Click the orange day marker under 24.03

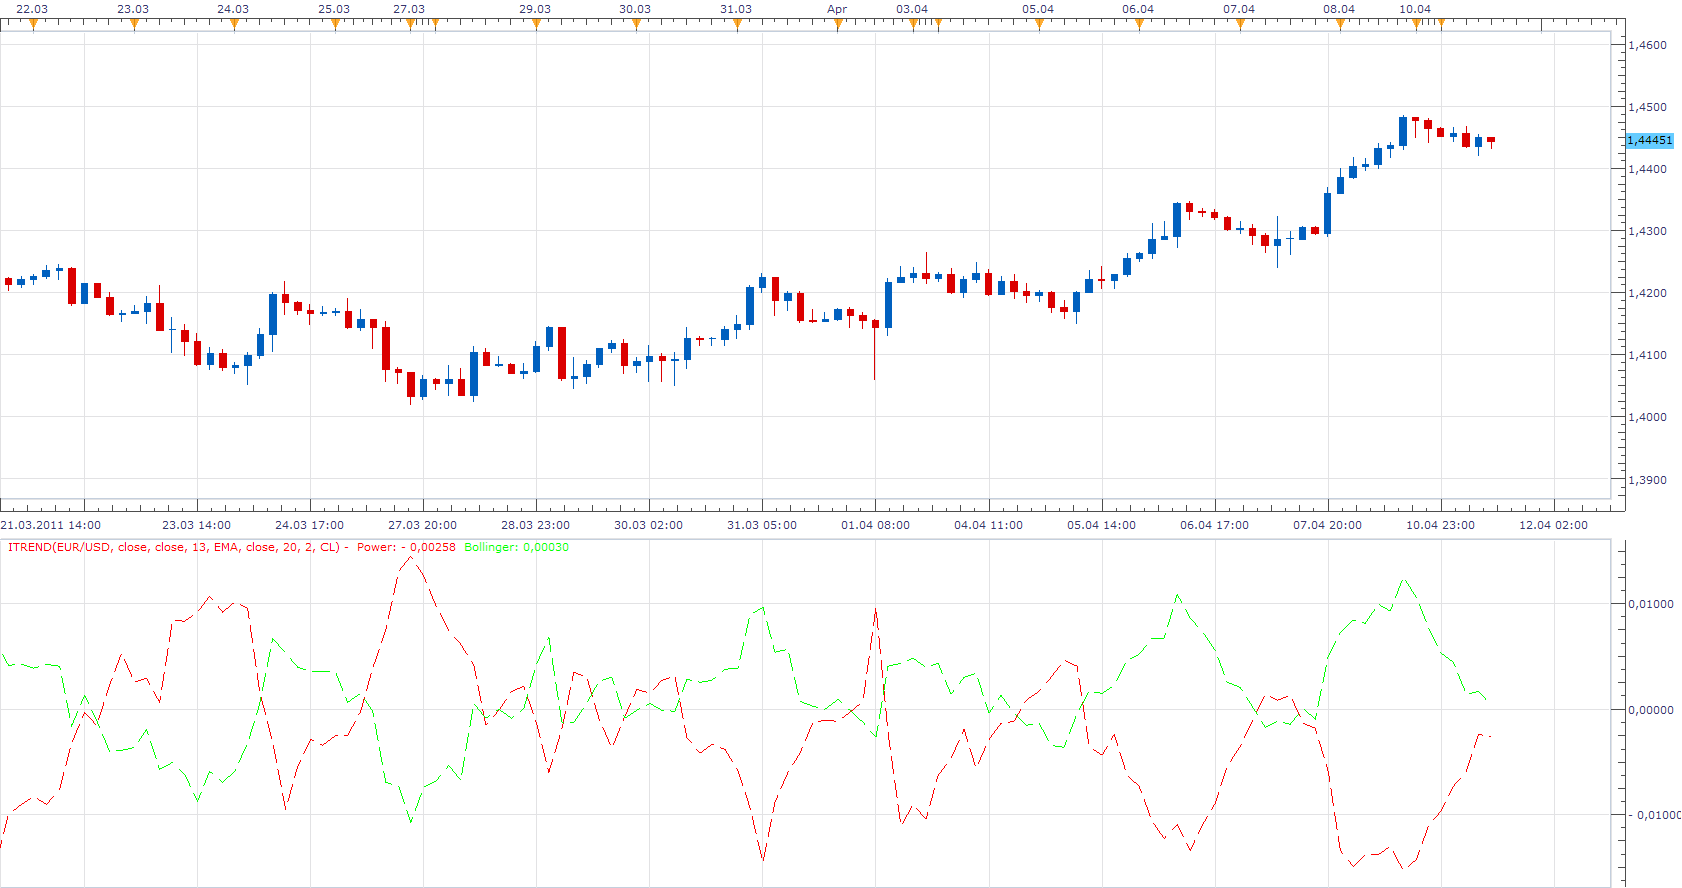(x=234, y=25)
